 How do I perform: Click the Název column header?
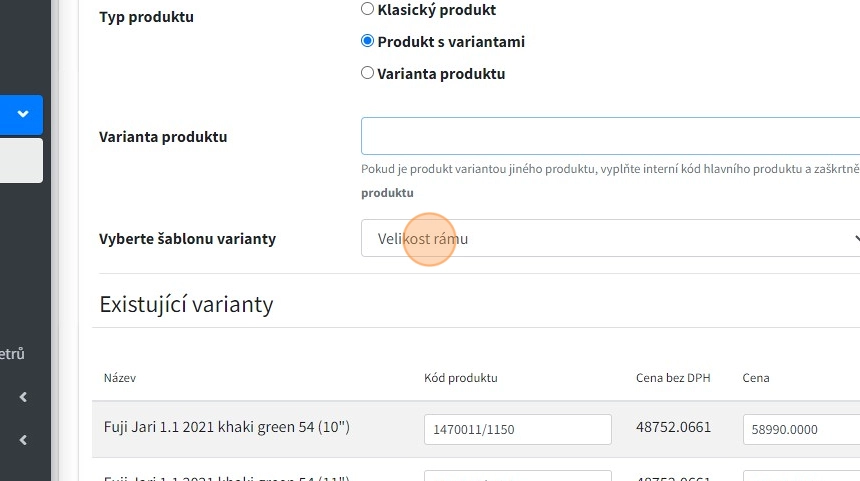click(x=120, y=378)
